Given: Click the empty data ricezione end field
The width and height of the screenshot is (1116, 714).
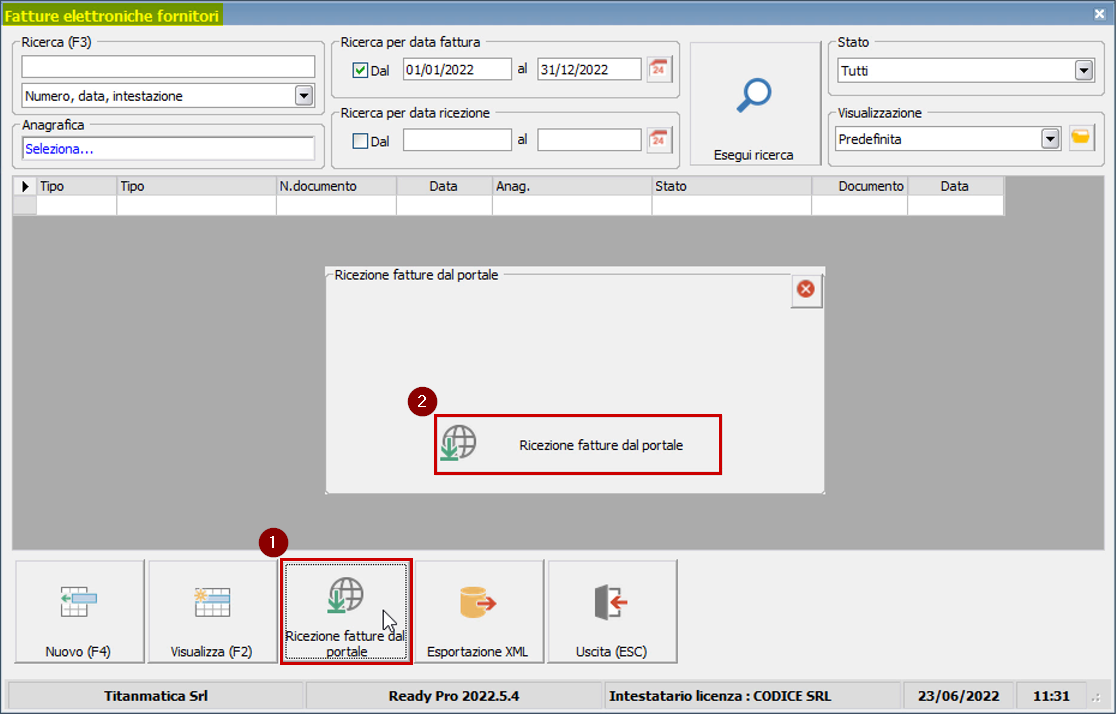Looking at the screenshot, I should 589,140.
